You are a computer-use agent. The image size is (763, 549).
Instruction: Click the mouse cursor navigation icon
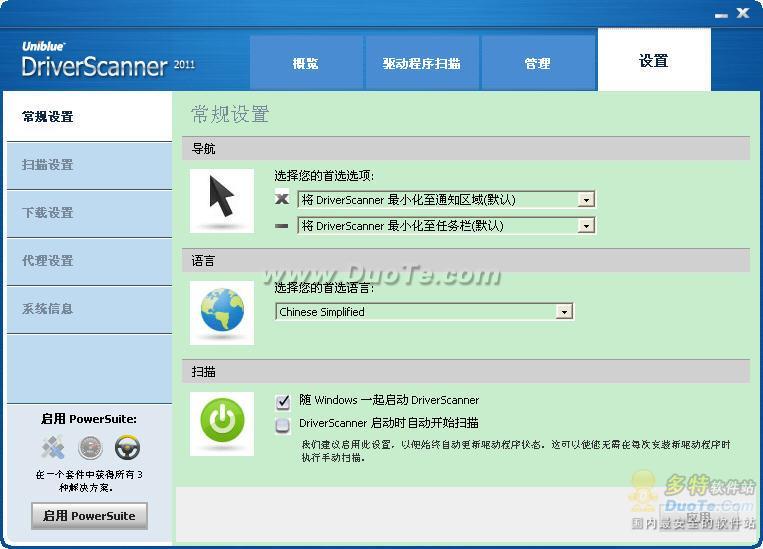(222, 201)
